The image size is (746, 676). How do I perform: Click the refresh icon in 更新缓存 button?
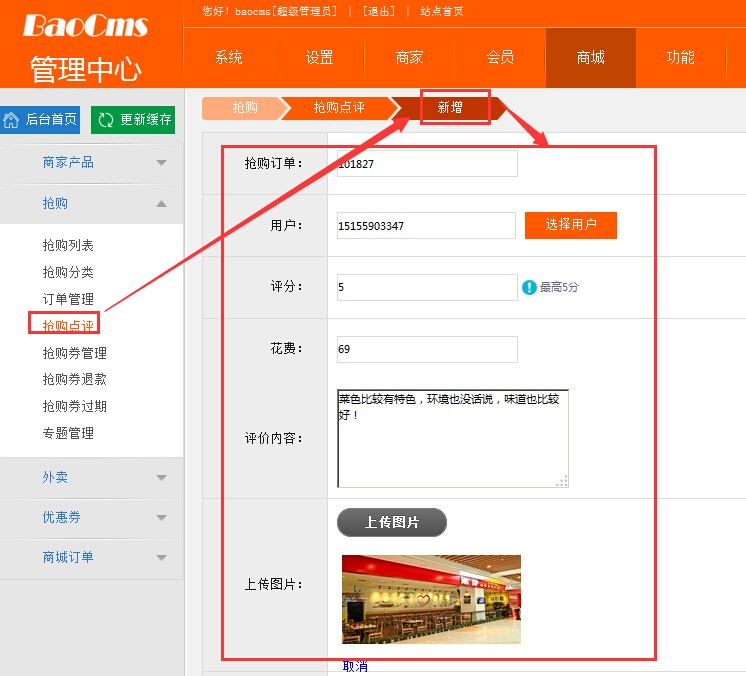click(x=106, y=120)
